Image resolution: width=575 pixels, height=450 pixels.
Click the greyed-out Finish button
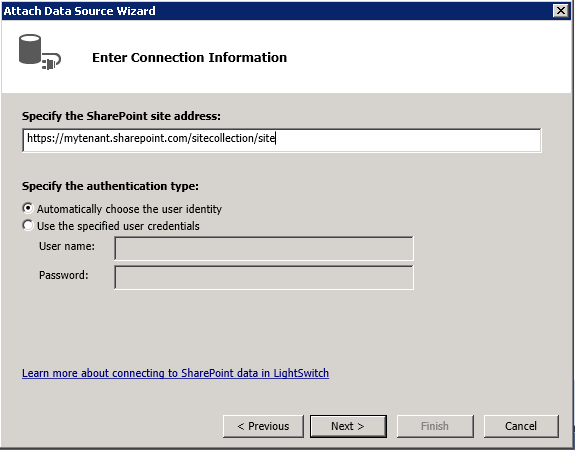(435, 426)
